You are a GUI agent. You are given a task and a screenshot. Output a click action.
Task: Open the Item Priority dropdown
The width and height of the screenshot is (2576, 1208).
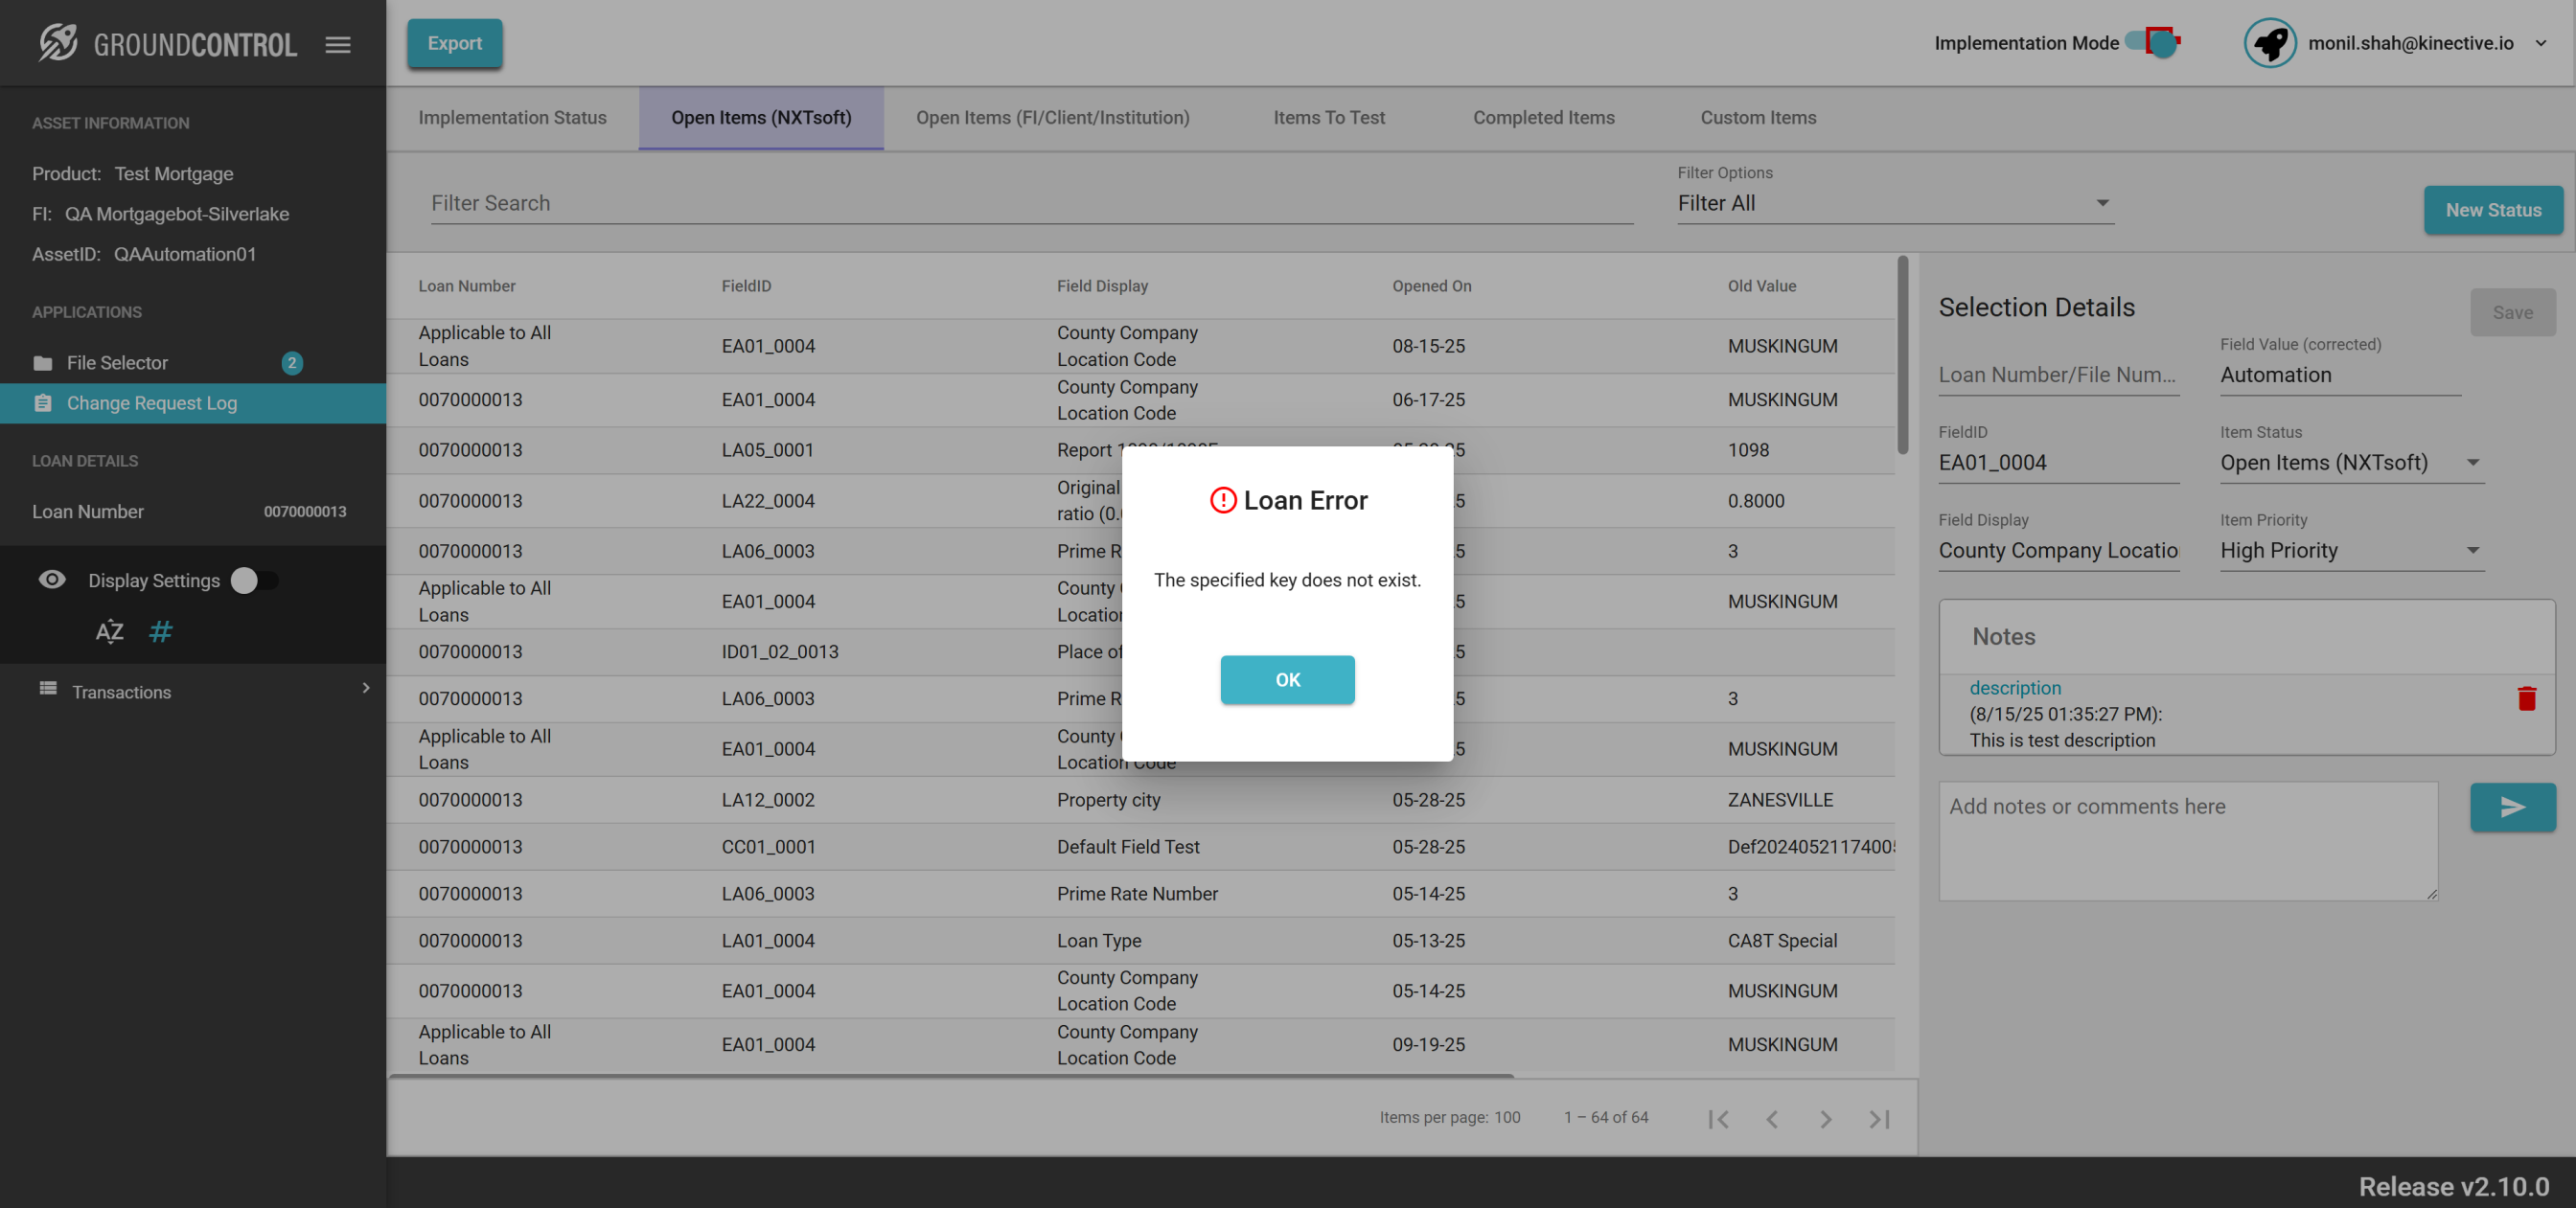tap(2350, 551)
